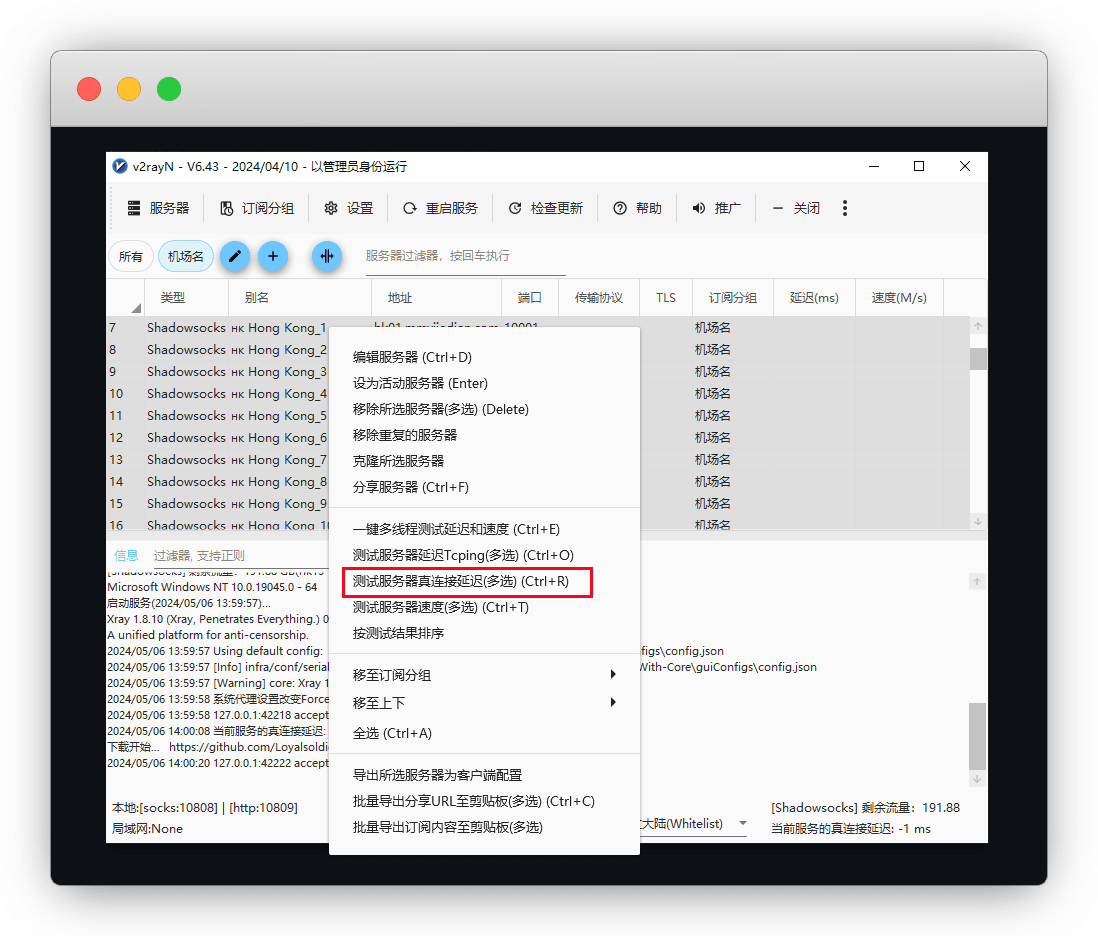Select the 机场名 group filter chip
The image size is (1098, 936).
tap(186, 256)
